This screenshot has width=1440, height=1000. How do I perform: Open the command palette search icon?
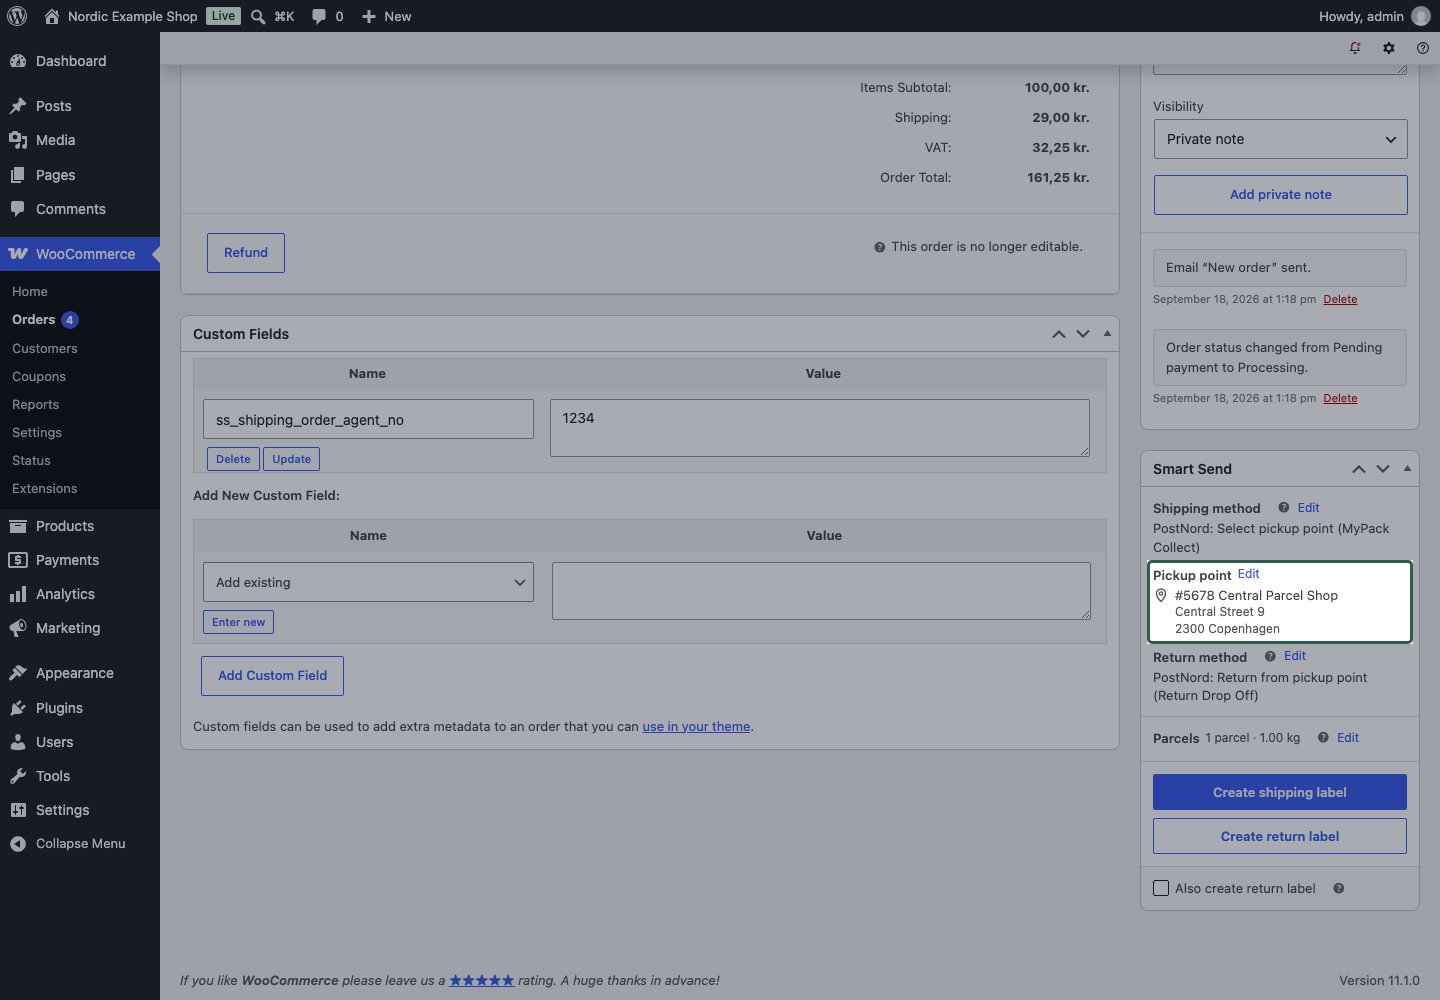258,16
